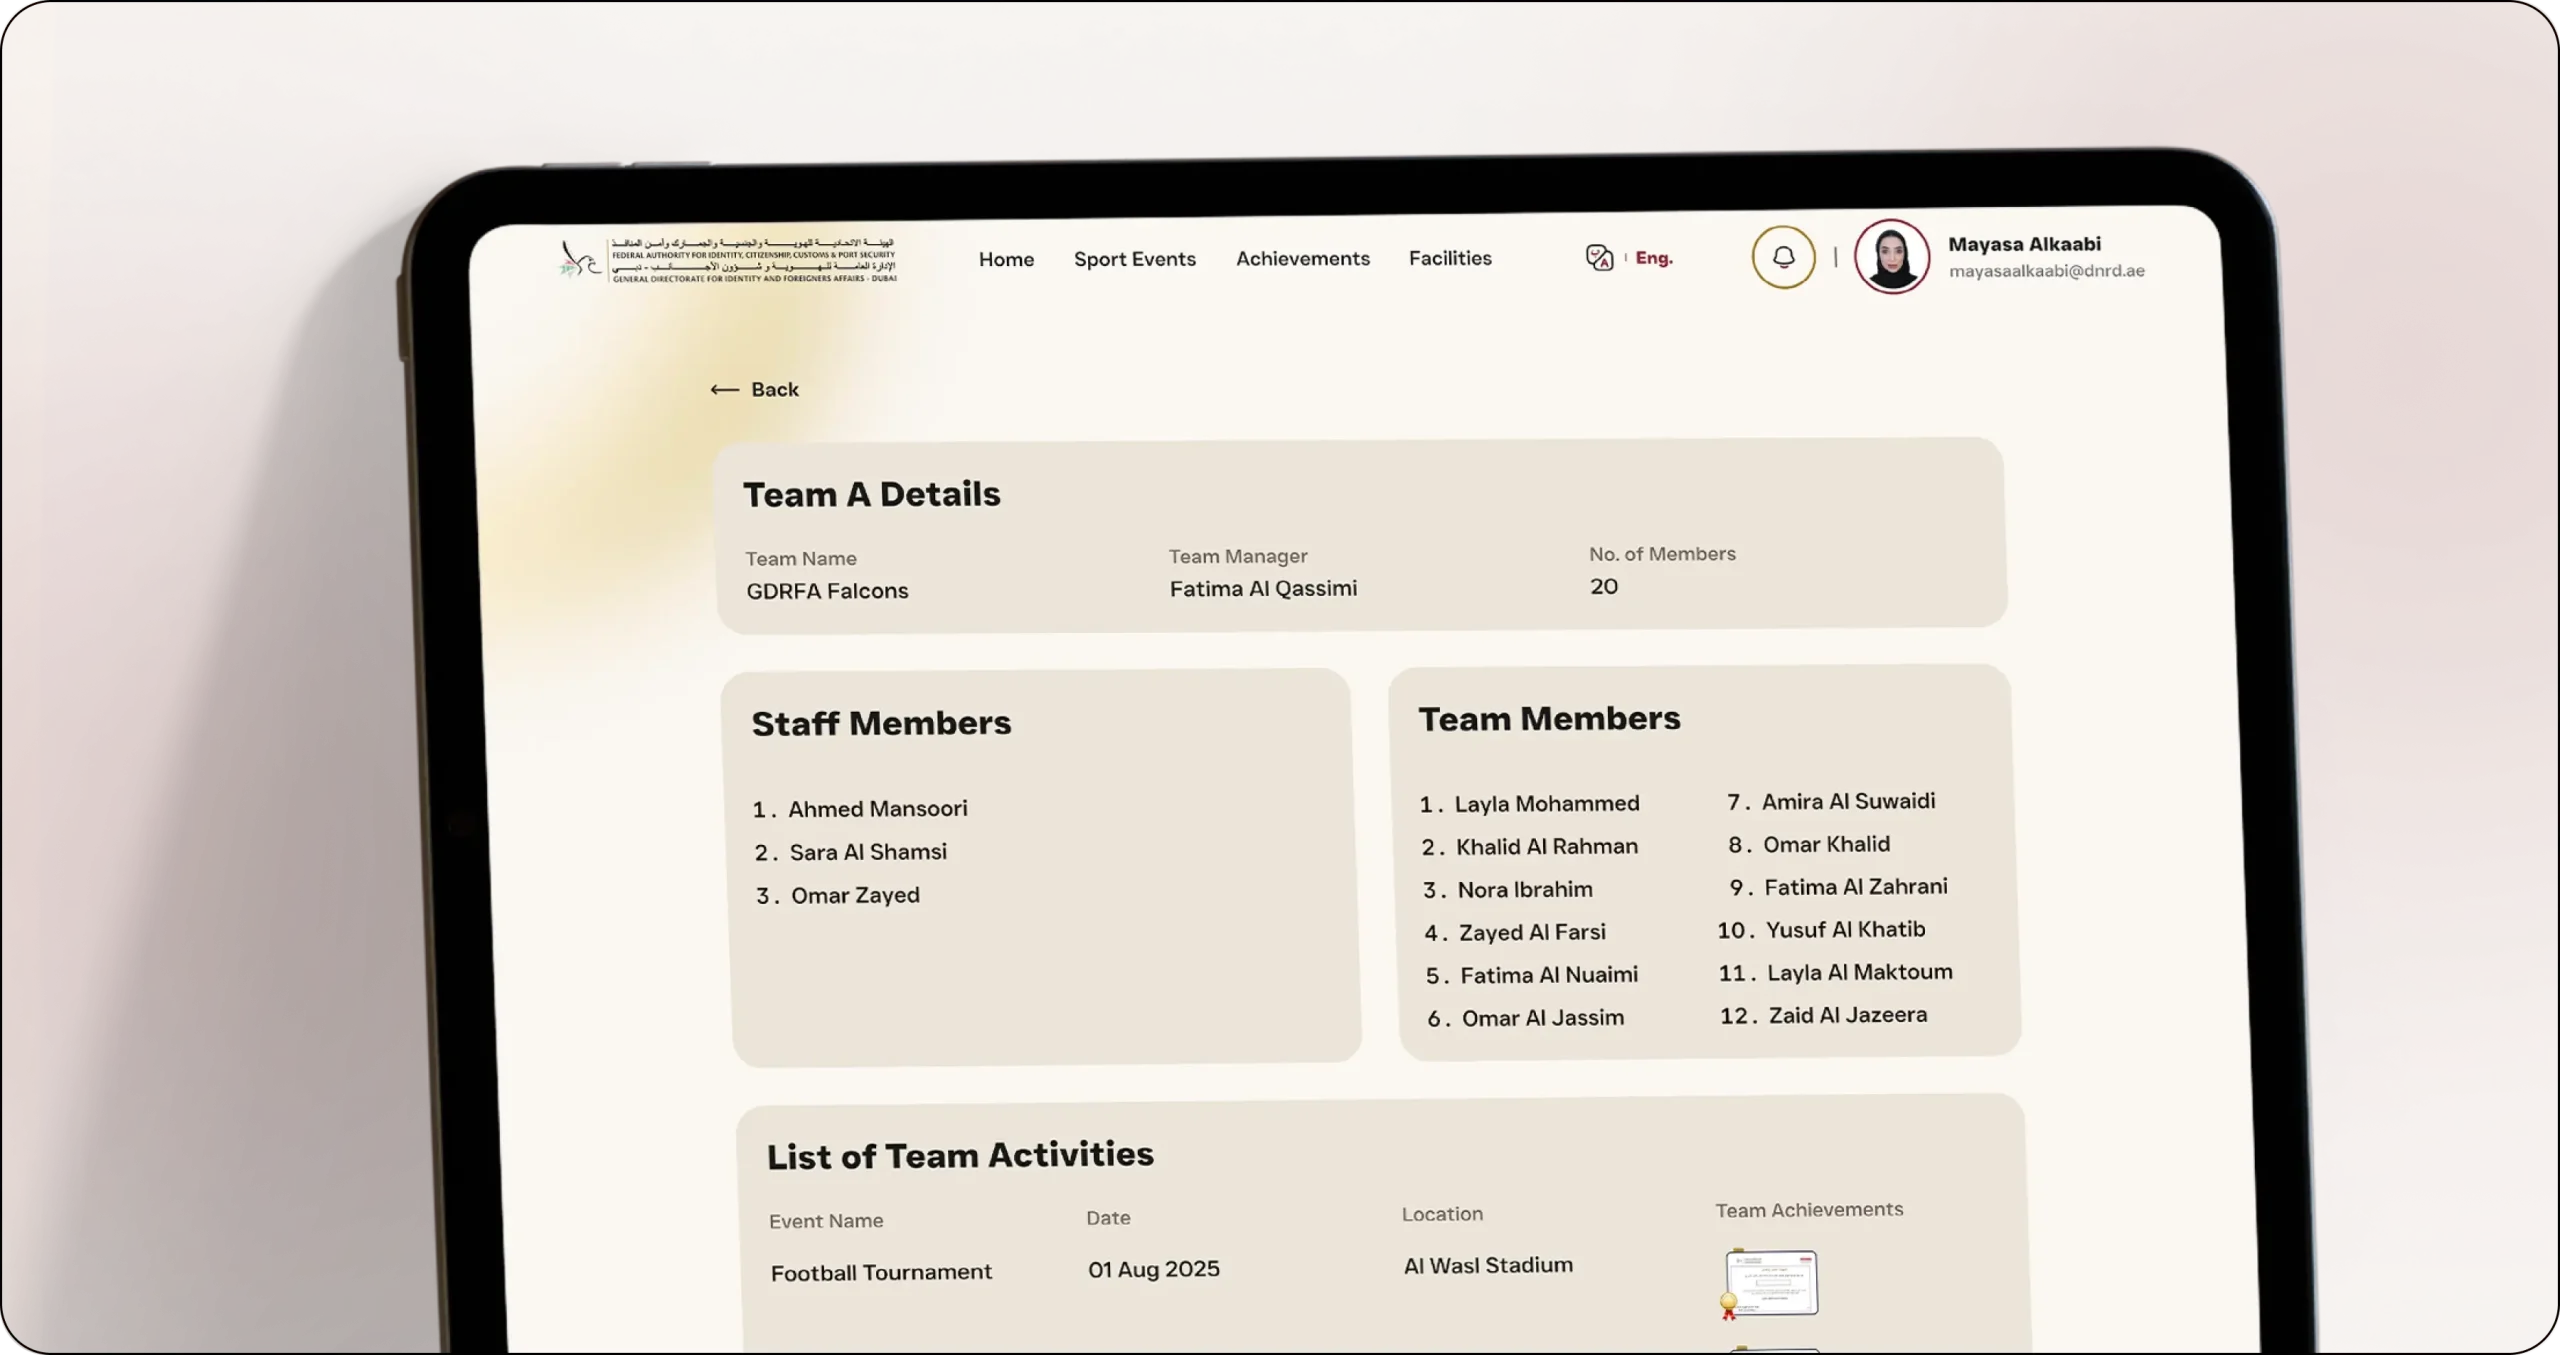Screen dimensions: 2560x1355
Task: Click the Event Name column header
Action: coord(826,1221)
